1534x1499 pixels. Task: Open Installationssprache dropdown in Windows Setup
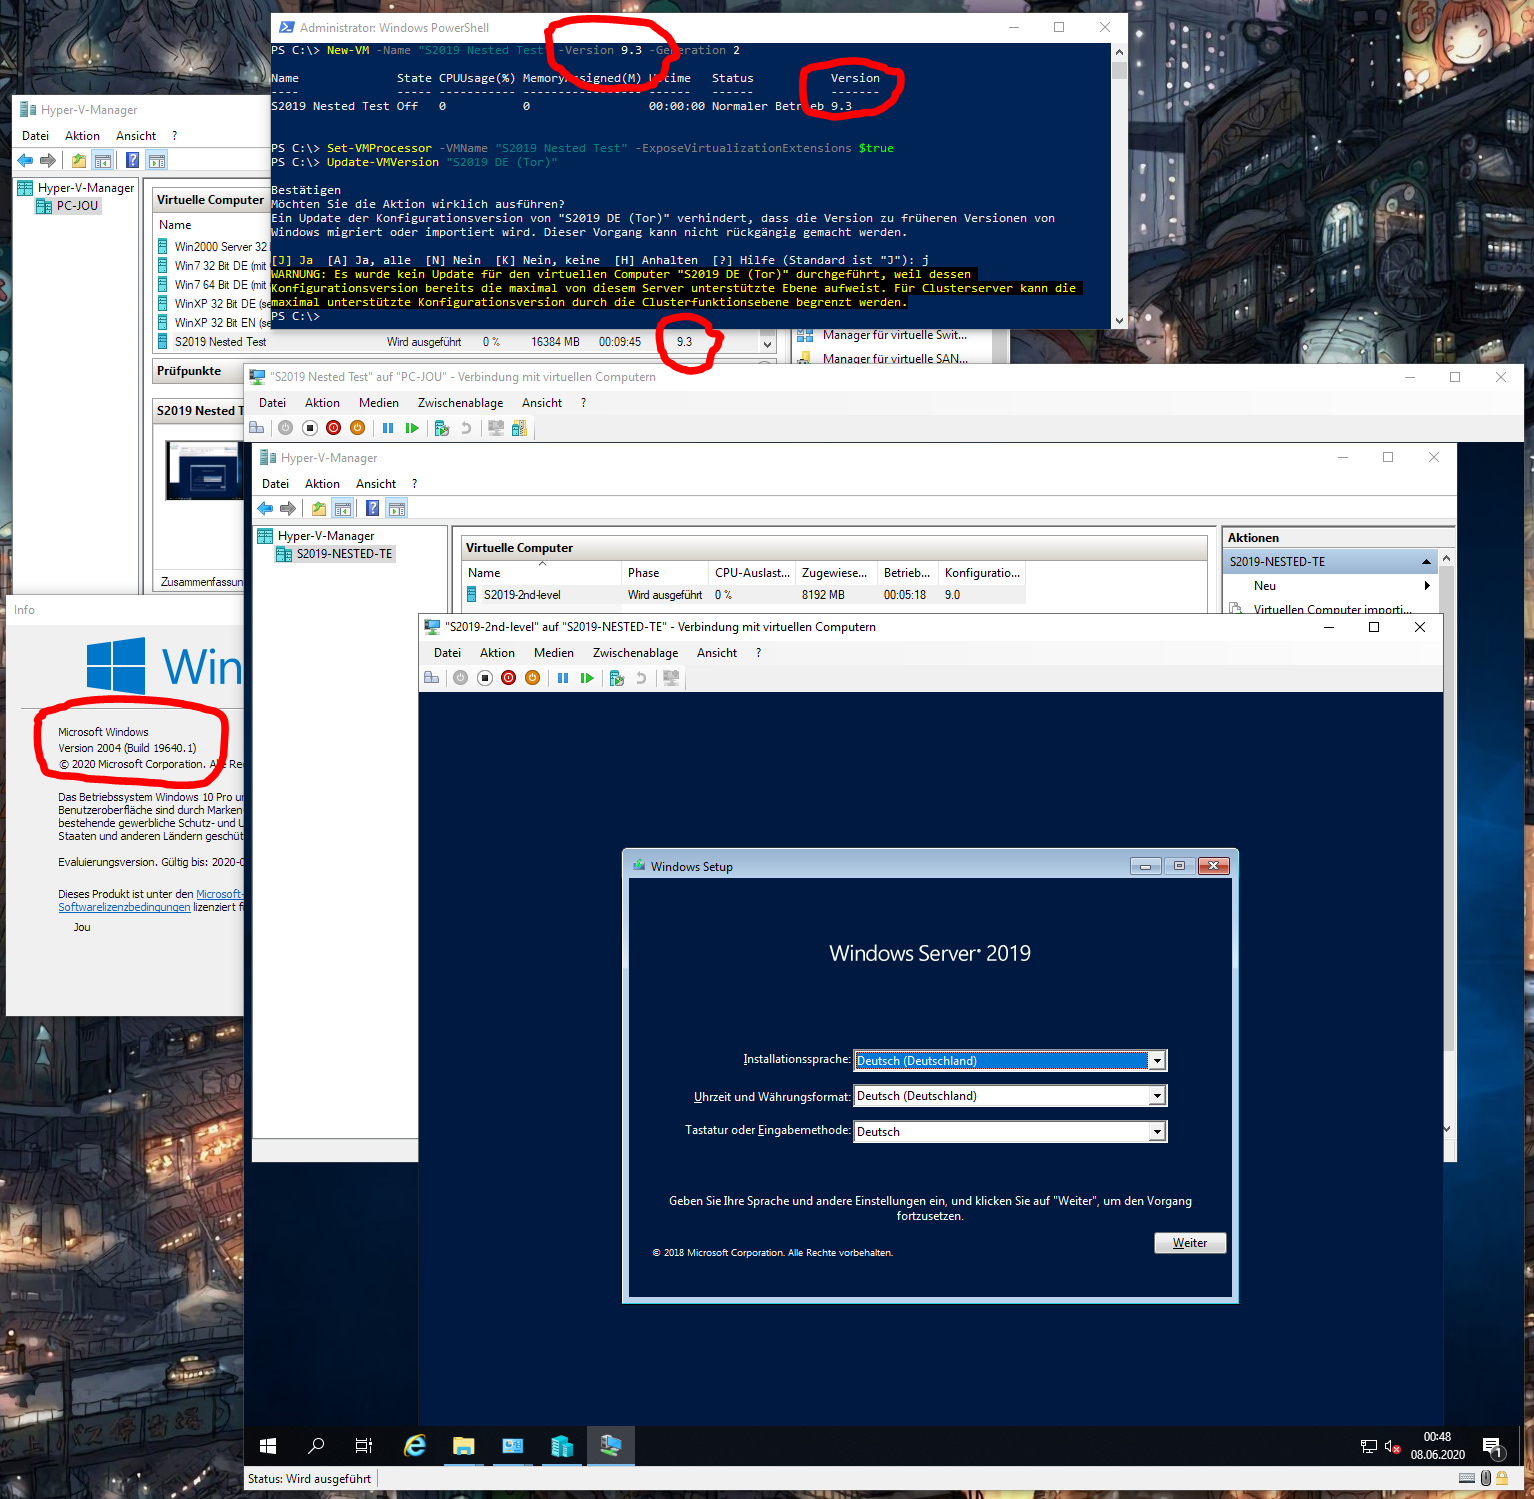(x=1157, y=1061)
